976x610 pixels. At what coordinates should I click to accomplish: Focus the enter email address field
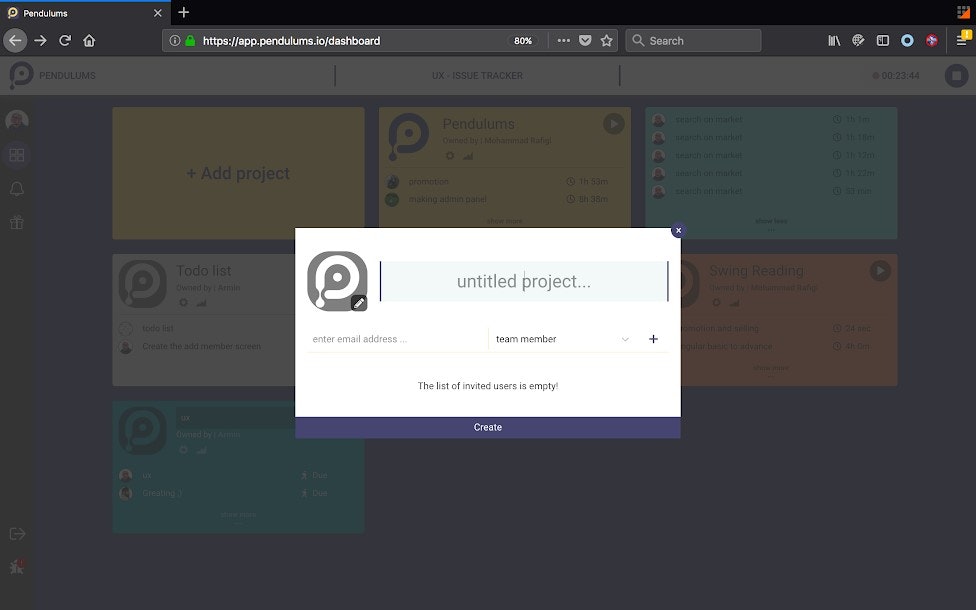tap(397, 339)
